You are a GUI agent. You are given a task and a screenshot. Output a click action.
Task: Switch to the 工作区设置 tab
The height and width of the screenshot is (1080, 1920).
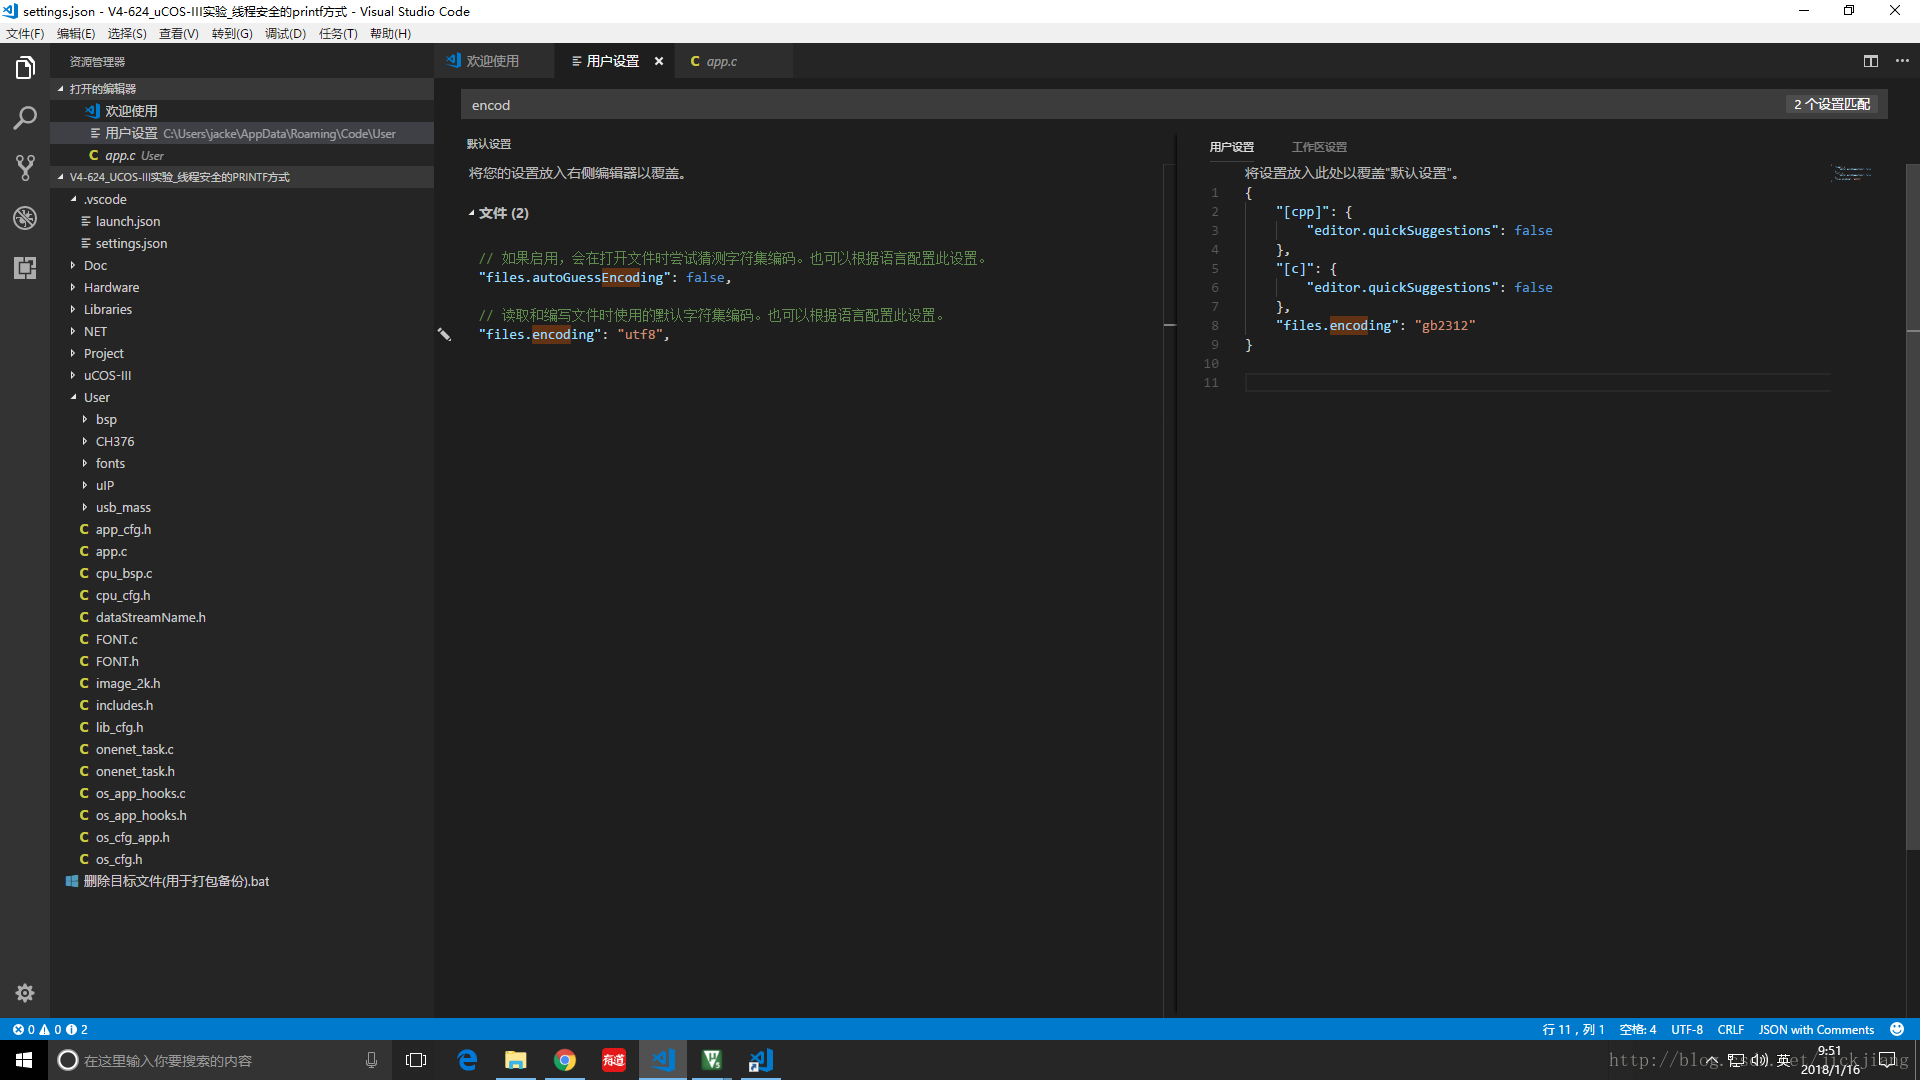coord(1319,147)
